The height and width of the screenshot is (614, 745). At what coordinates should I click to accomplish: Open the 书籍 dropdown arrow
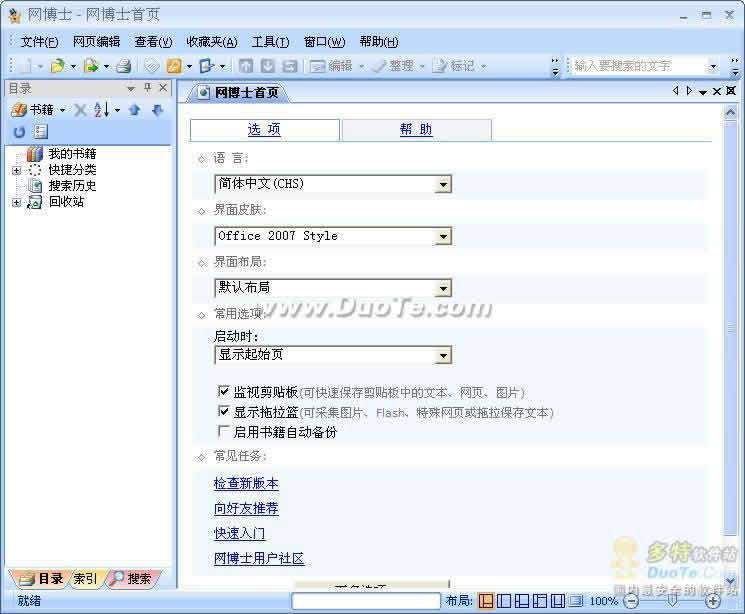point(62,111)
